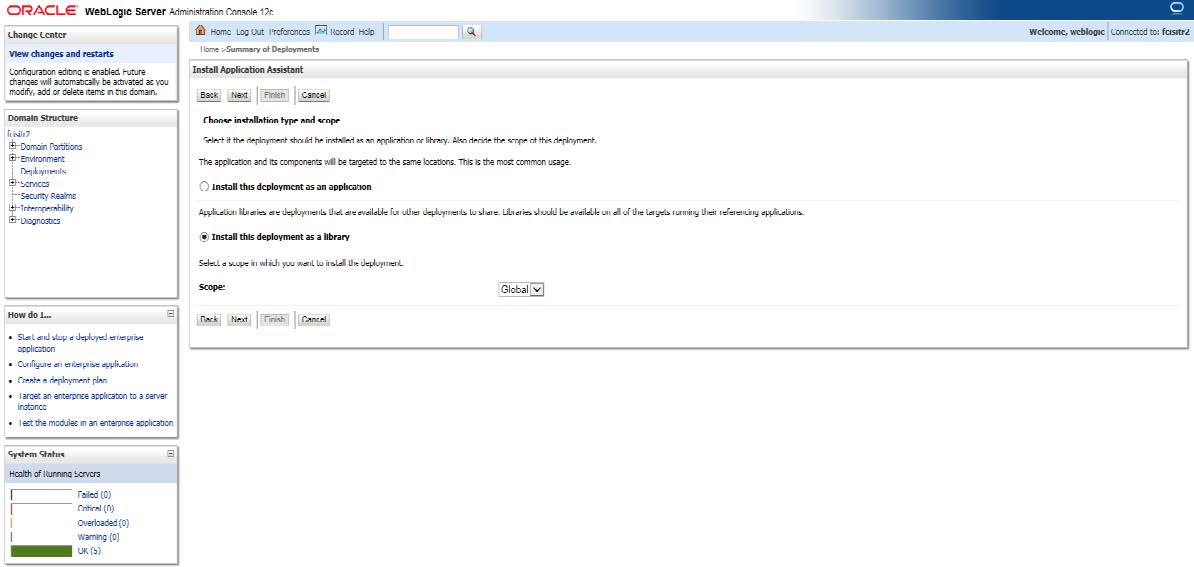
Task: Click the top disabled Finish button
Action: [274, 96]
